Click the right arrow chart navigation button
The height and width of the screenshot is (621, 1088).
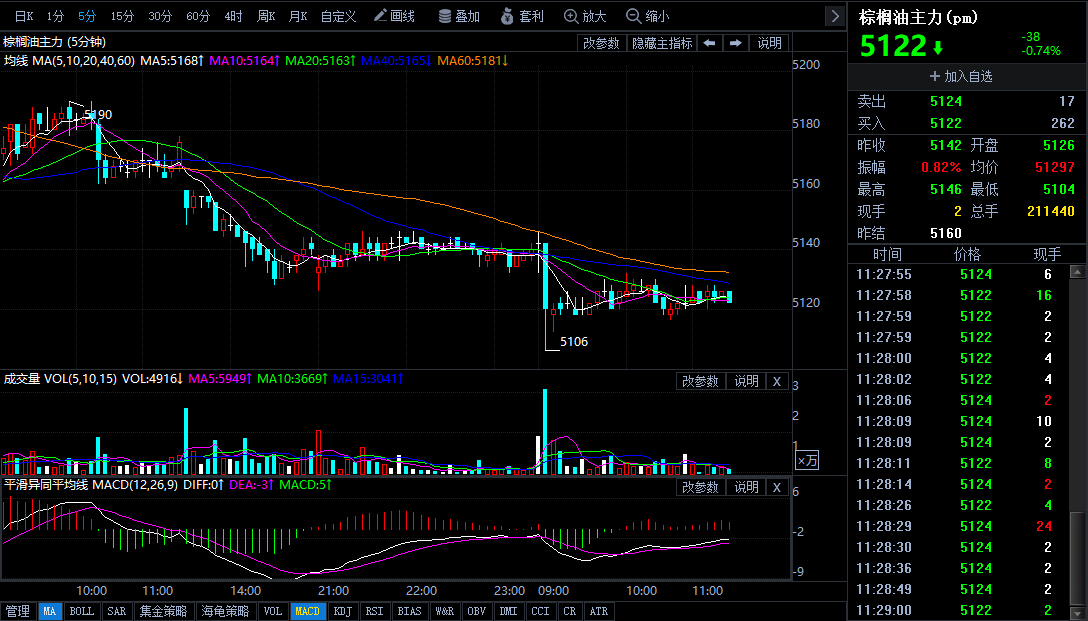[736, 43]
